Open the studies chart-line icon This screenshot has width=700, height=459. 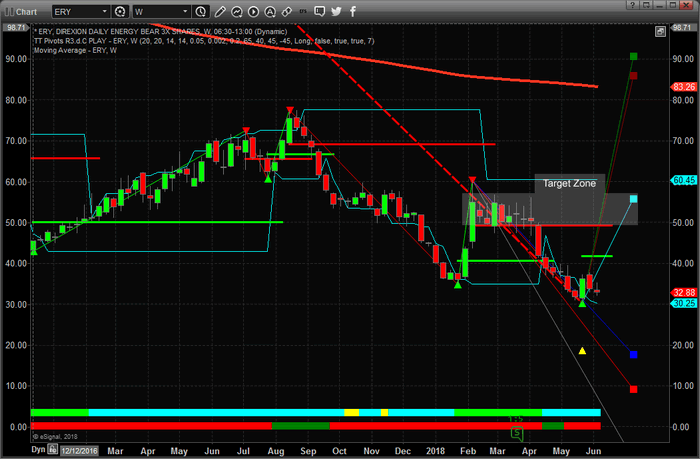(237, 12)
